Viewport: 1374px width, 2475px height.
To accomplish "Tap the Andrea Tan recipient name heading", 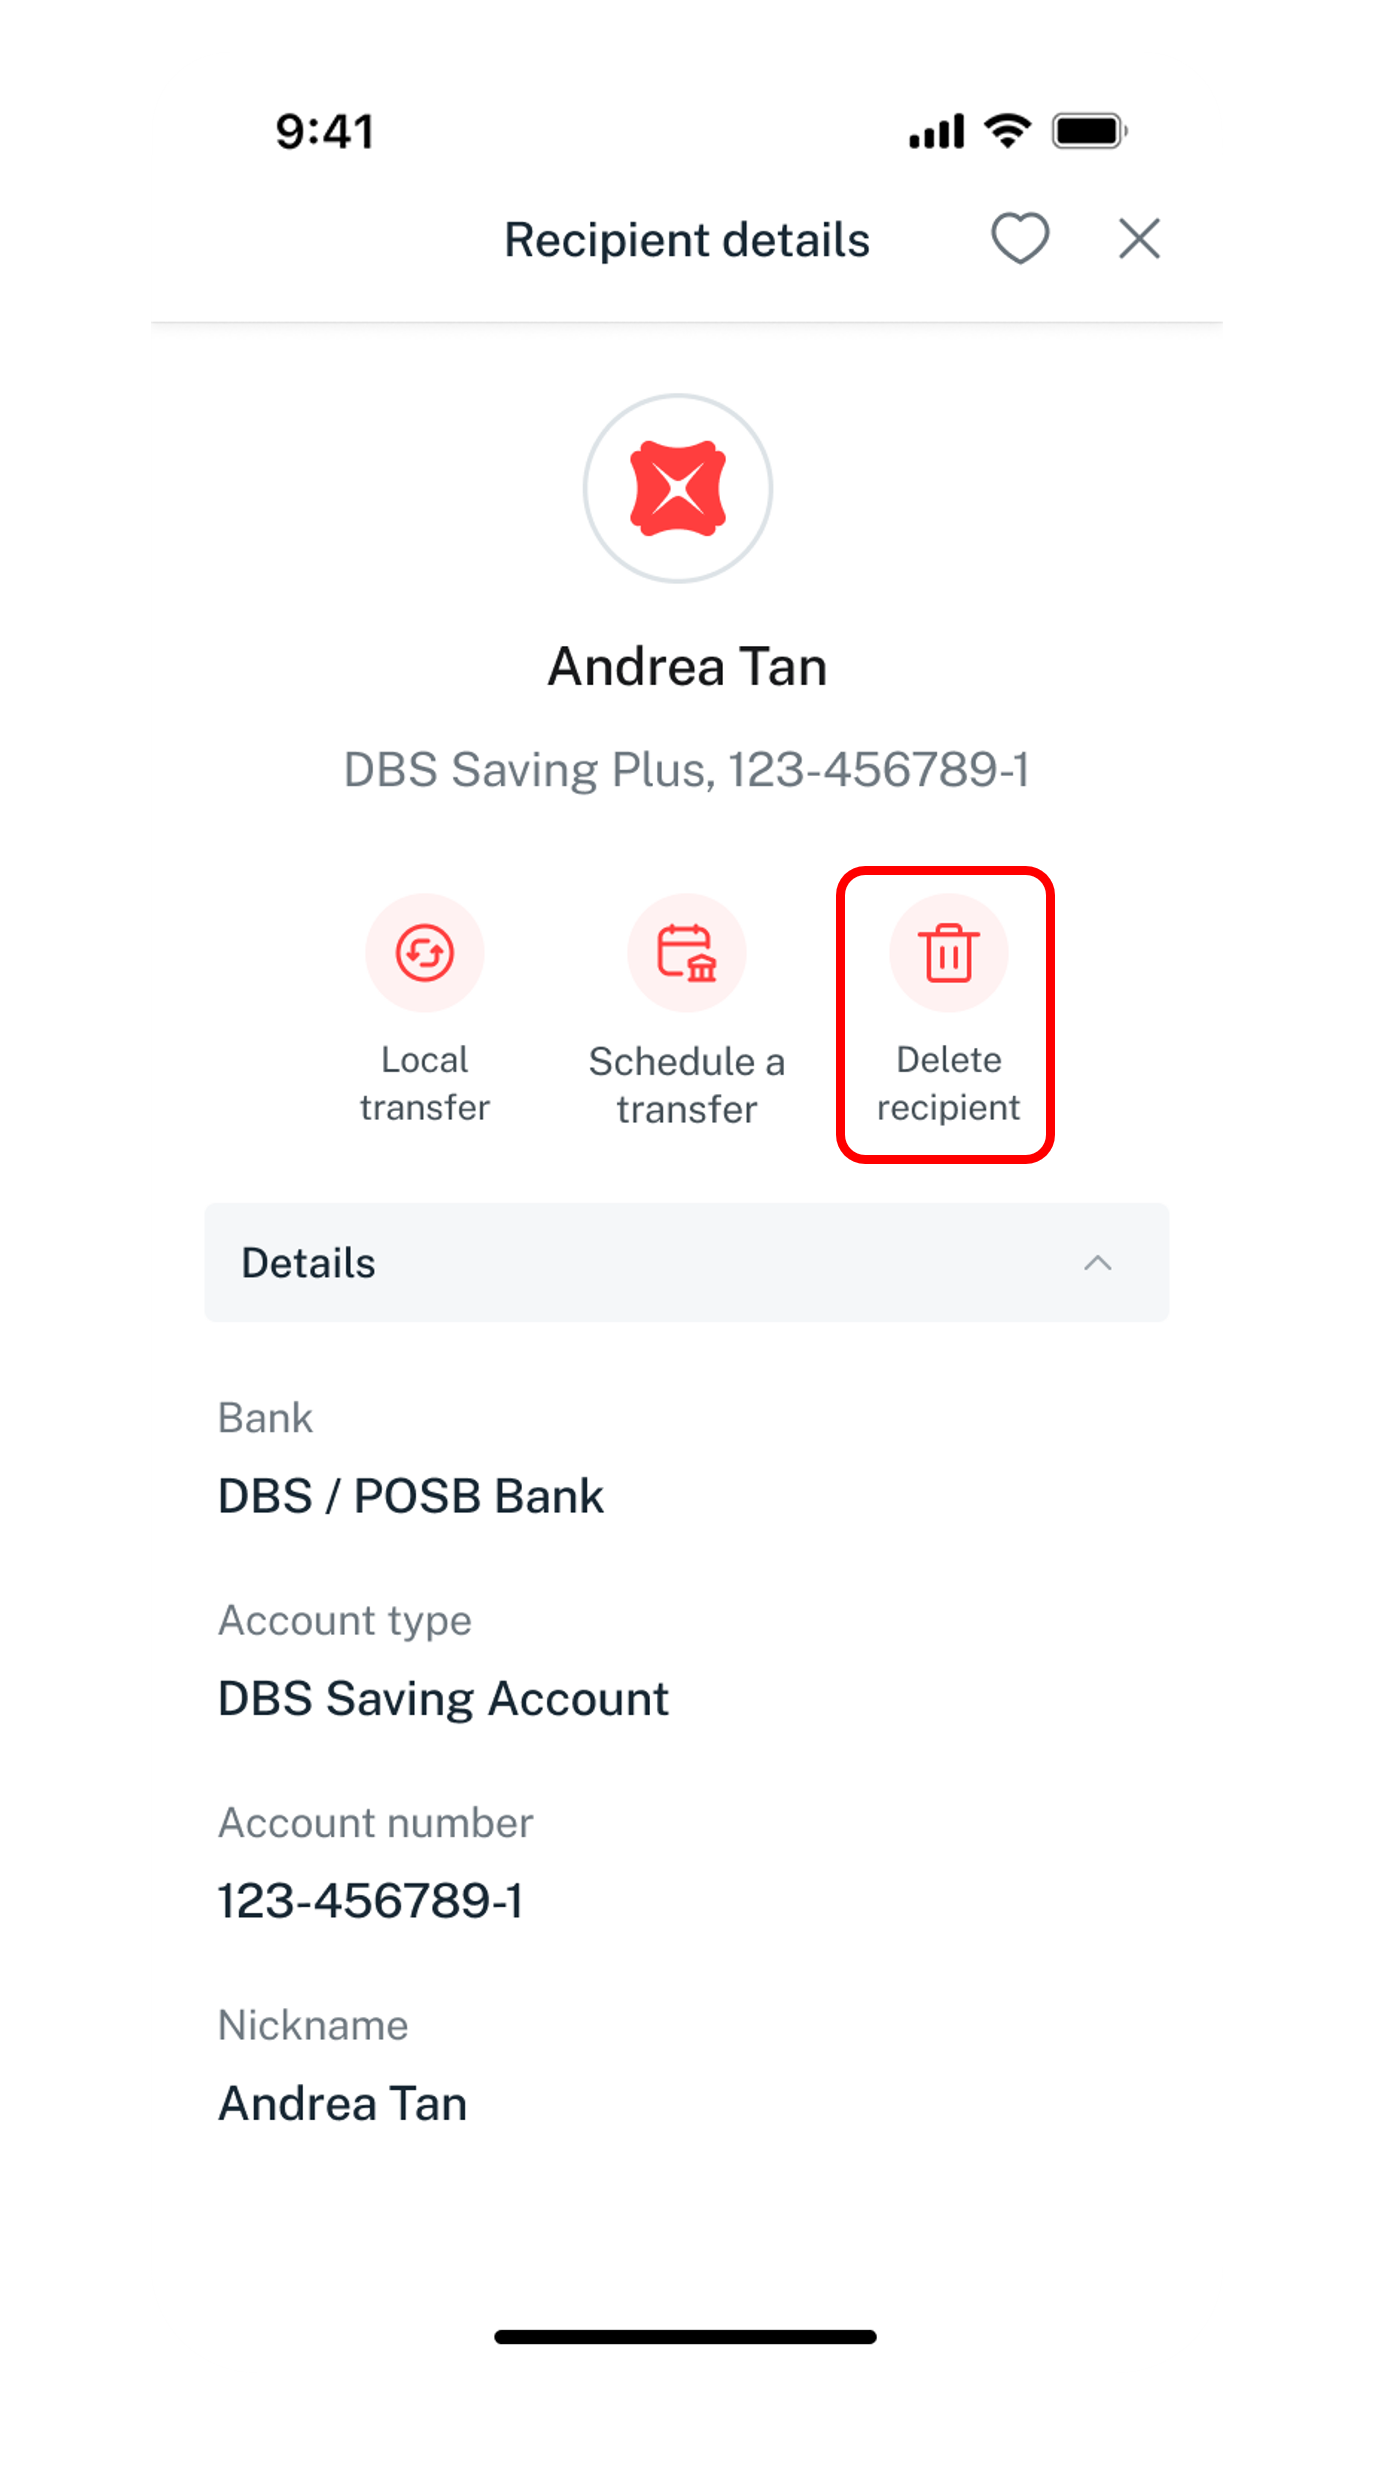I will pyautogui.click(x=687, y=666).
